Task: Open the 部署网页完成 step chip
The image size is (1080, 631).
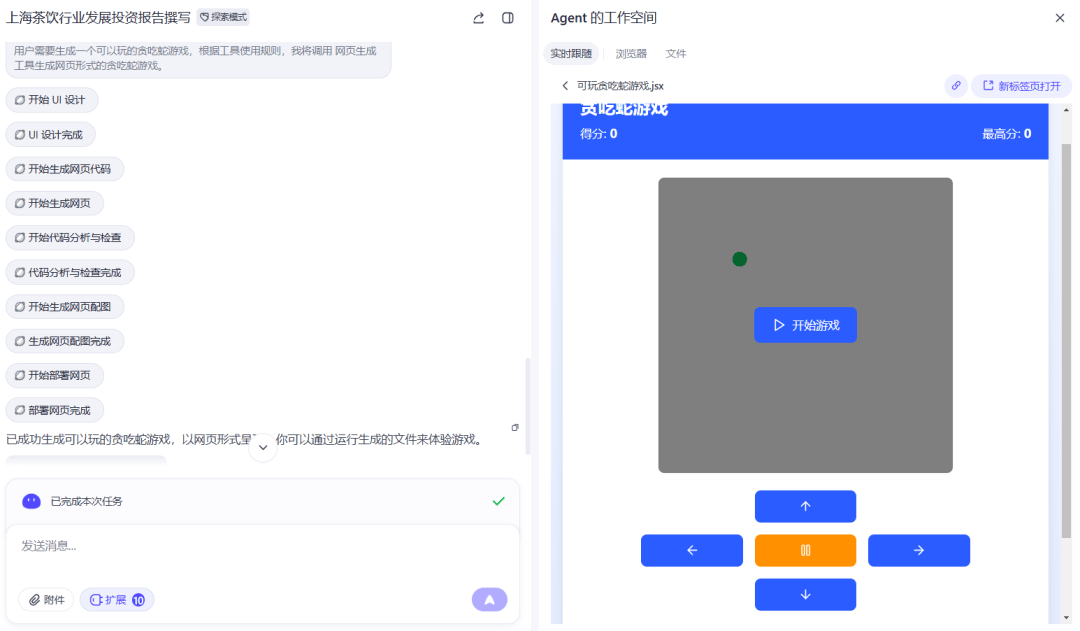Action: pyautogui.click(x=54, y=410)
